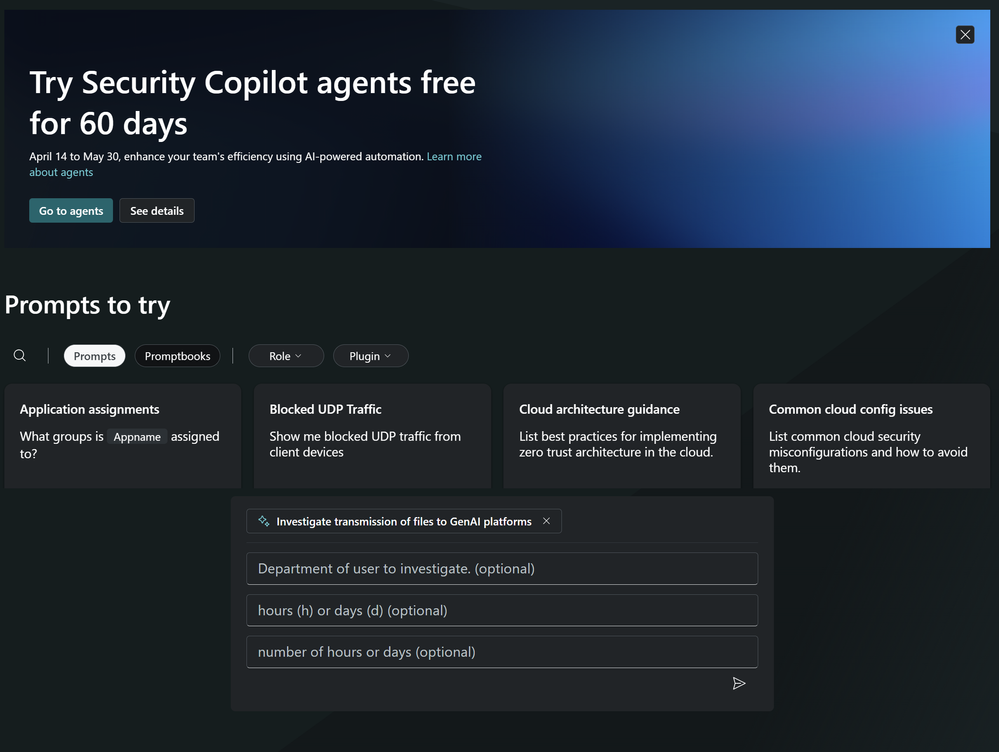
Task: Click the send arrow icon
Action: [739, 684]
